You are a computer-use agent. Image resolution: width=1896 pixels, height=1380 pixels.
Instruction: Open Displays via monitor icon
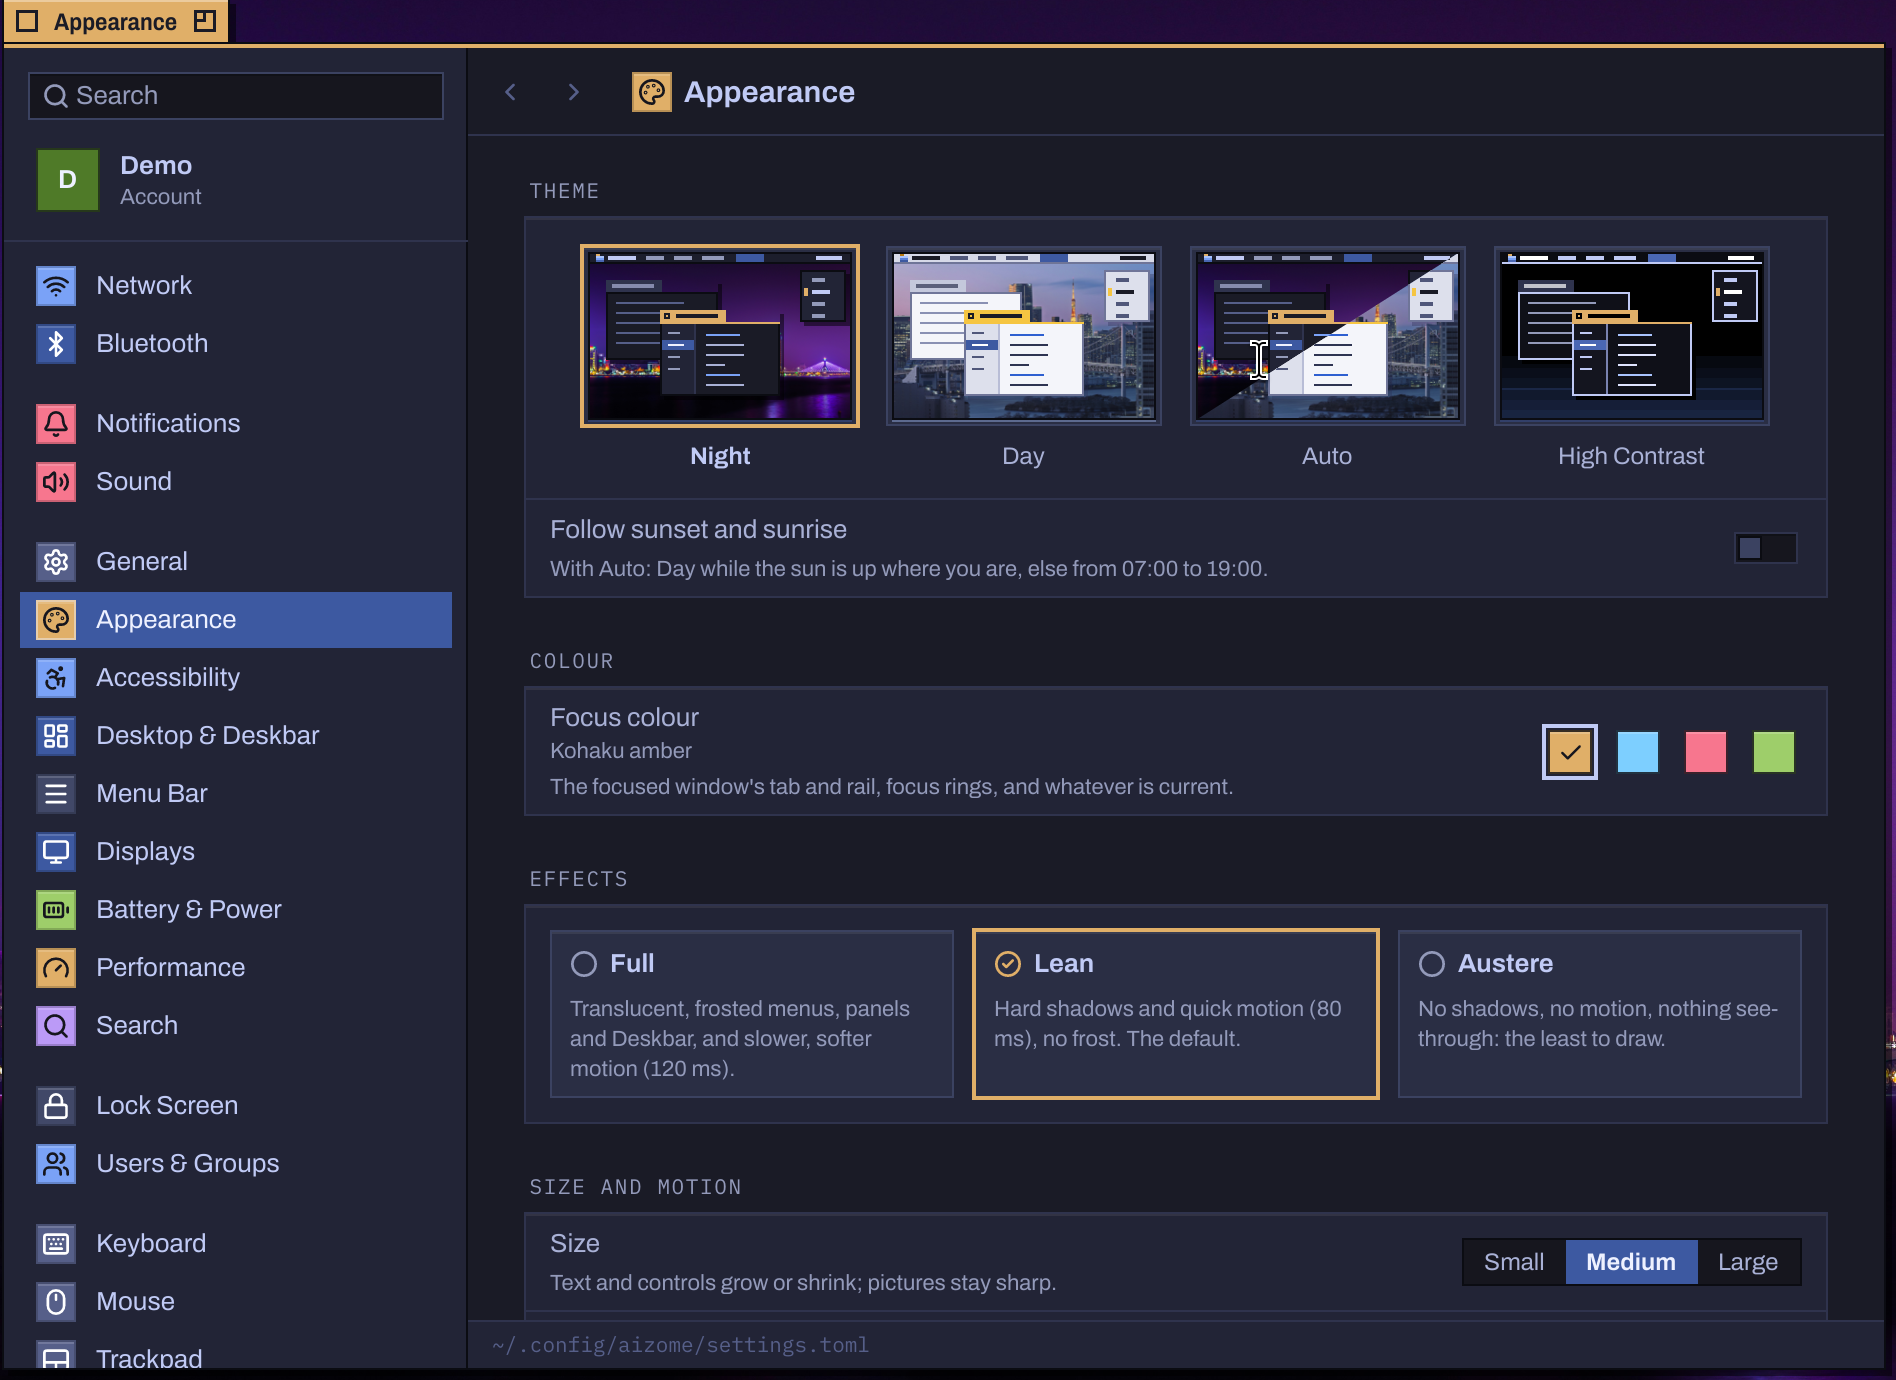pyautogui.click(x=56, y=852)
